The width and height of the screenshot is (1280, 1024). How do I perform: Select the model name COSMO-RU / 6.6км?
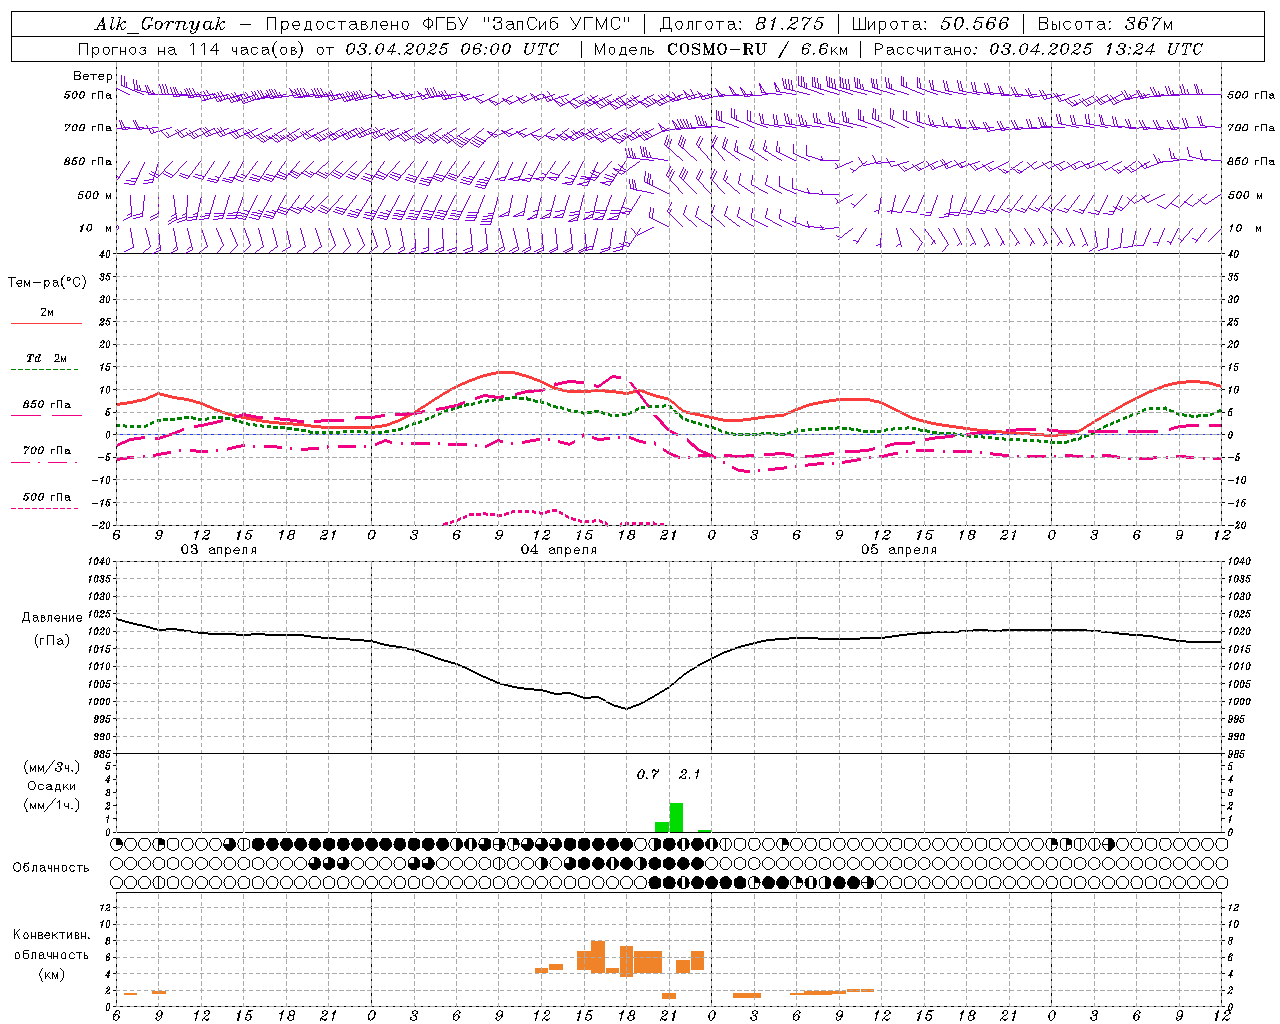(757, 49)
